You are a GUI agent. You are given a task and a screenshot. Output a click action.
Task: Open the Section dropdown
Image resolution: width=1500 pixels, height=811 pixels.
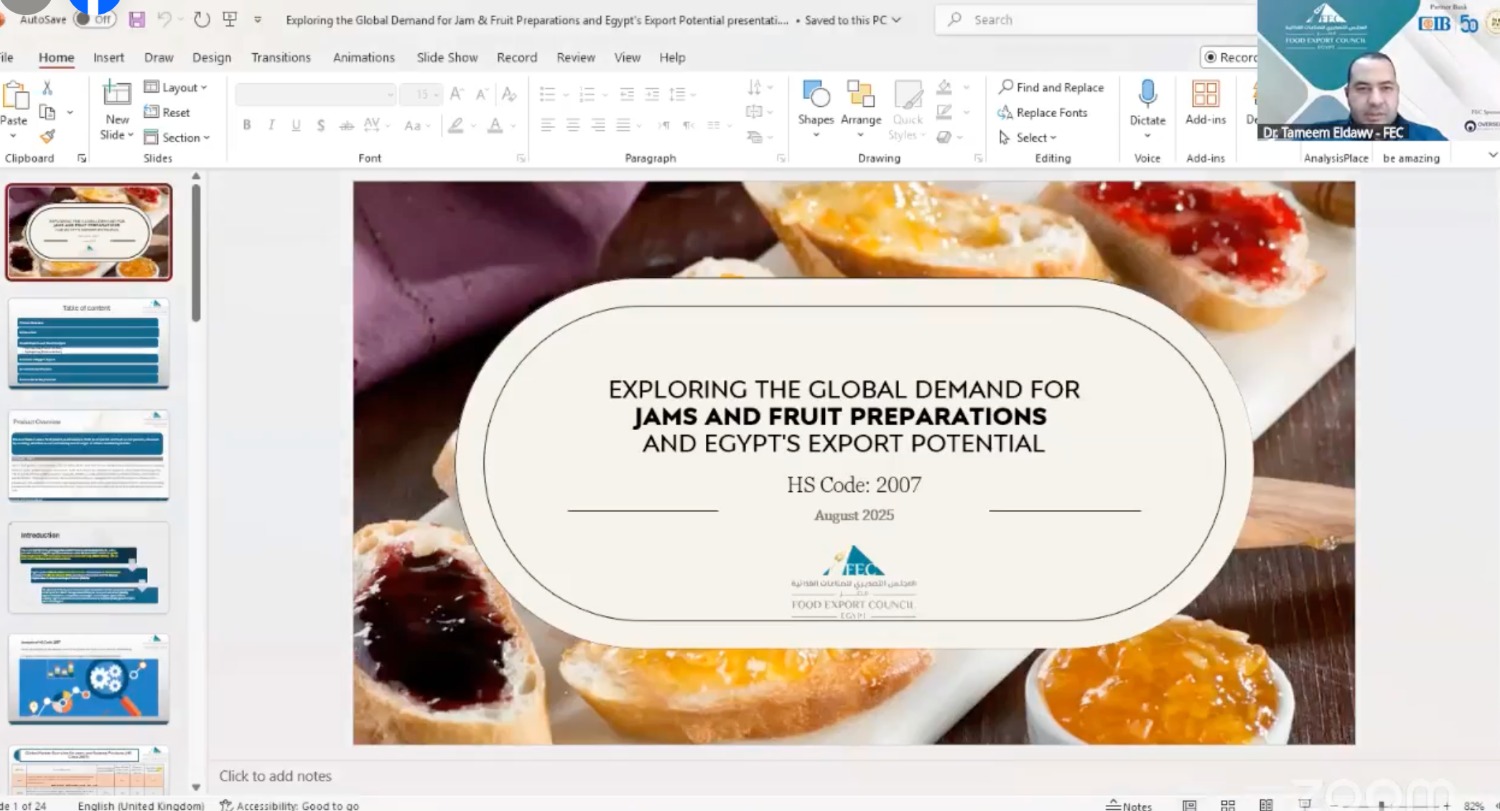coord(177,137)
